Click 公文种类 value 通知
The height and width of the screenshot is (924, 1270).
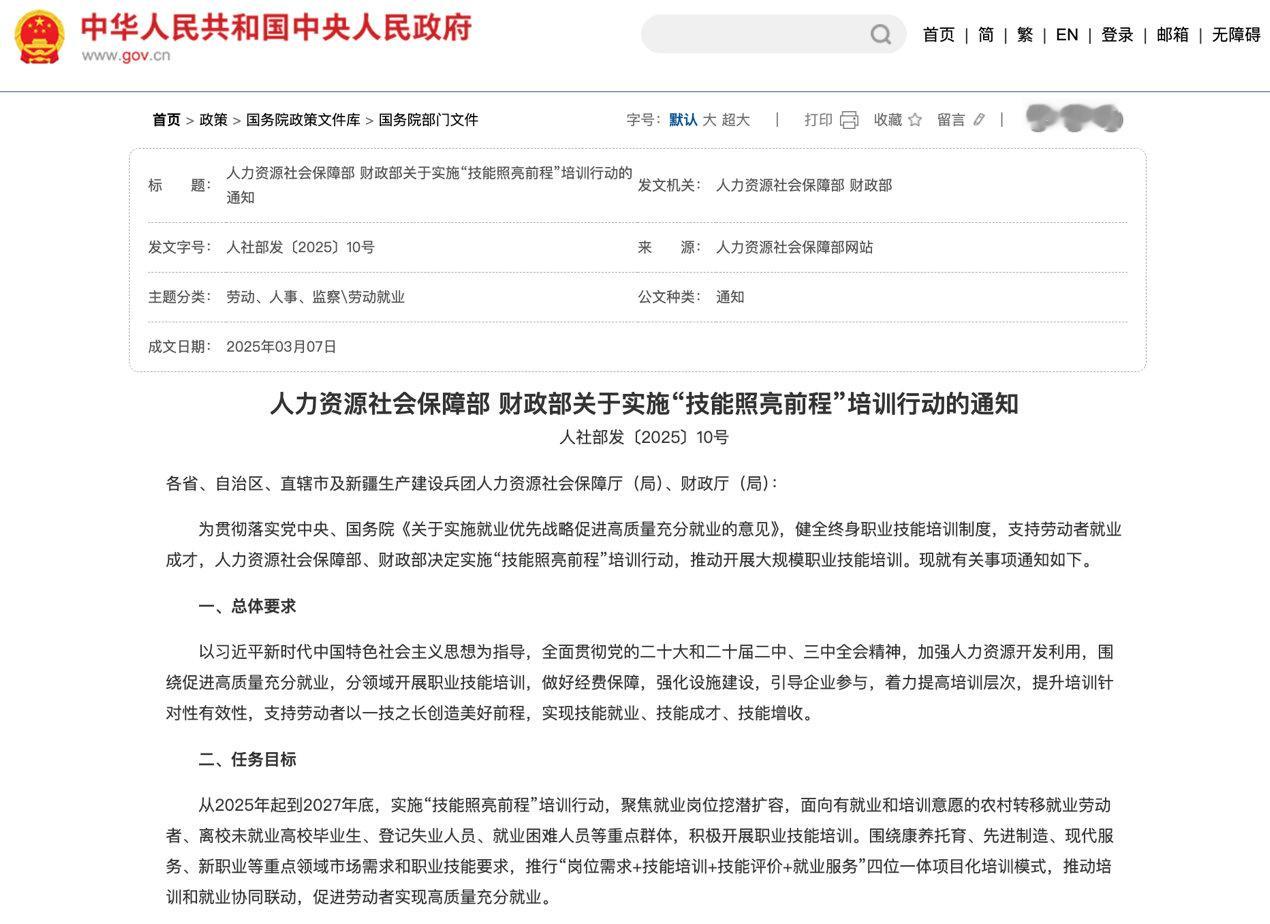tap(730, 297)
